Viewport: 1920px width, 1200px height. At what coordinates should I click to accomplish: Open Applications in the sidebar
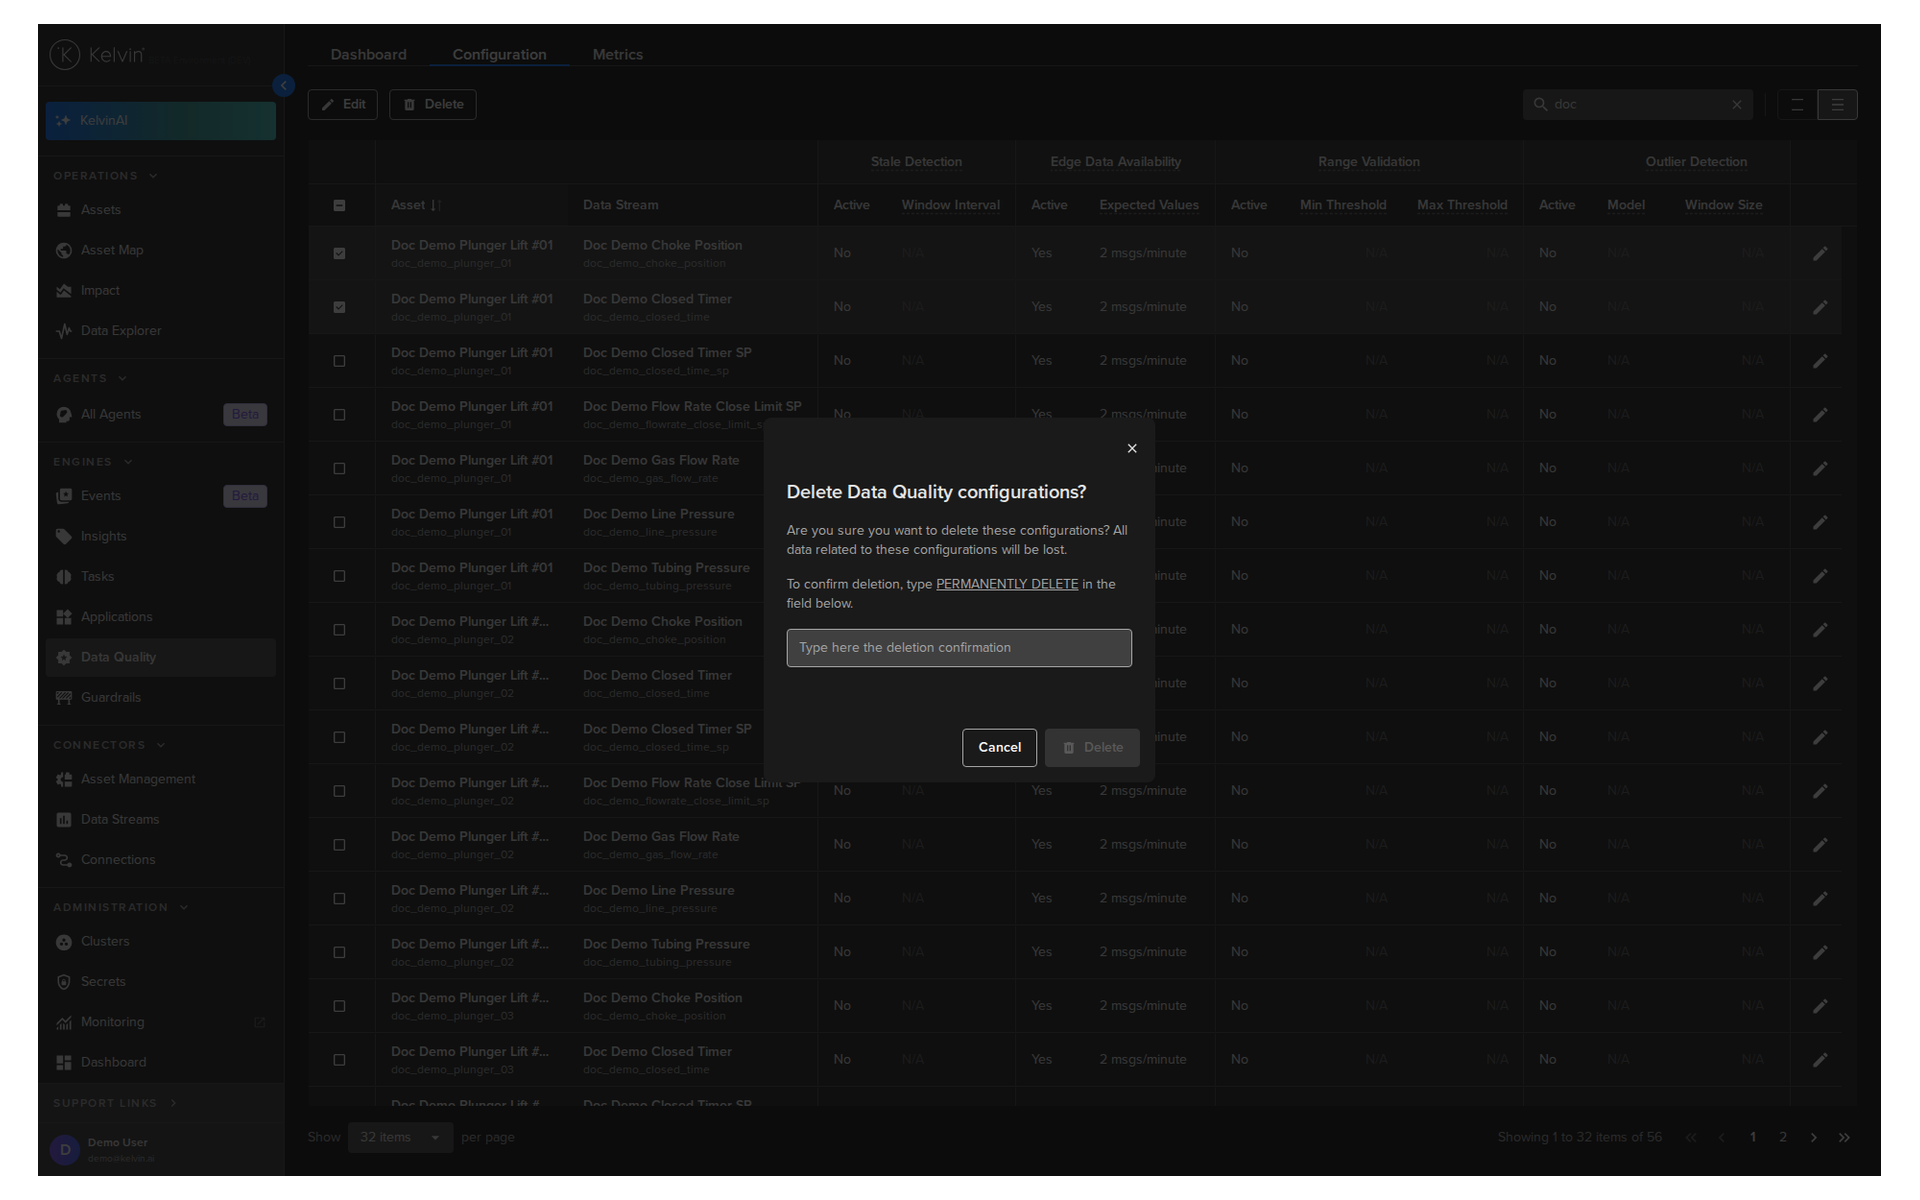pos(160,617)
